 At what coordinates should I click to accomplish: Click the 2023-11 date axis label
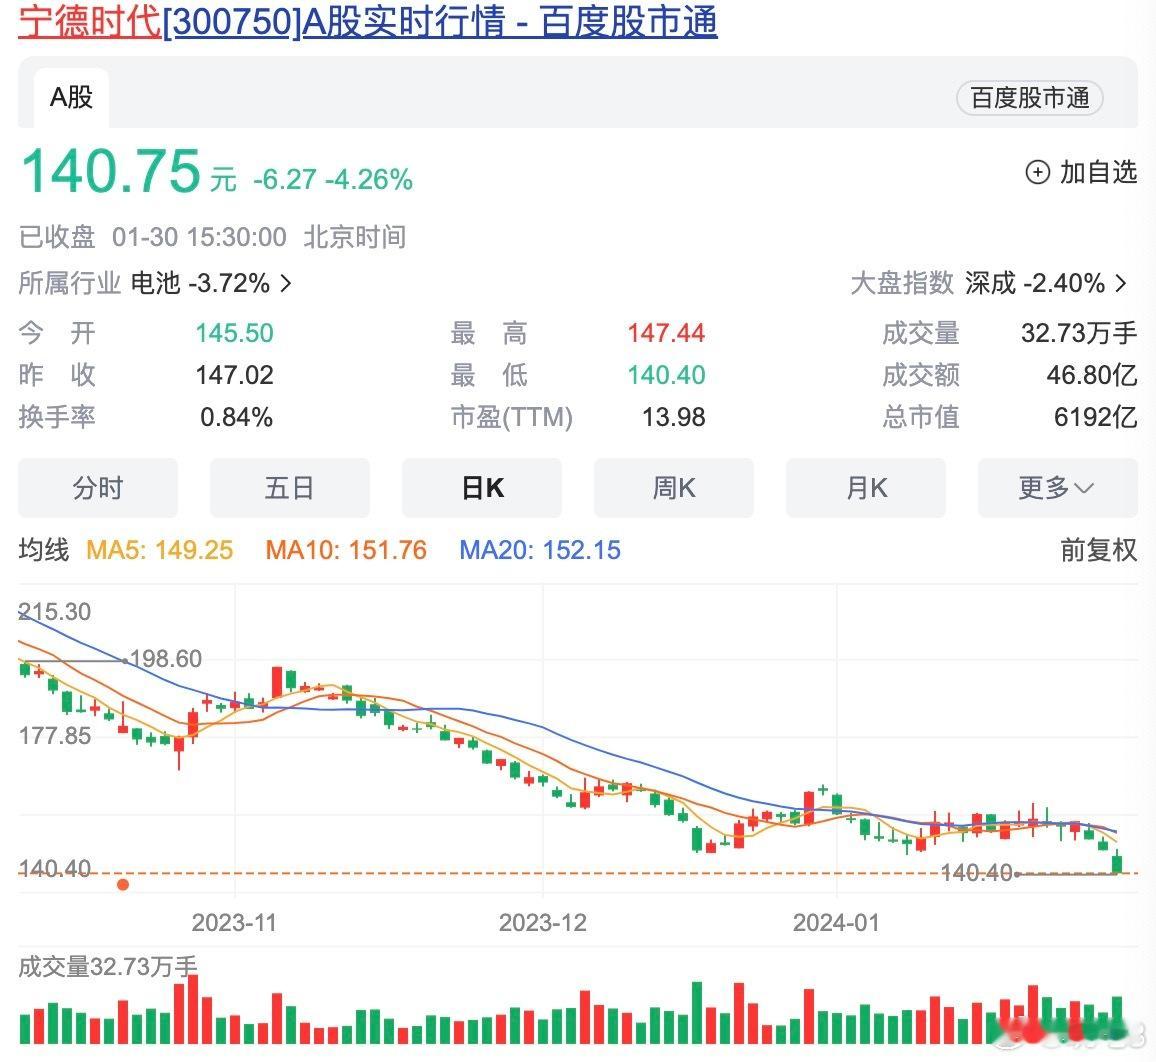[x=234, y=923]
